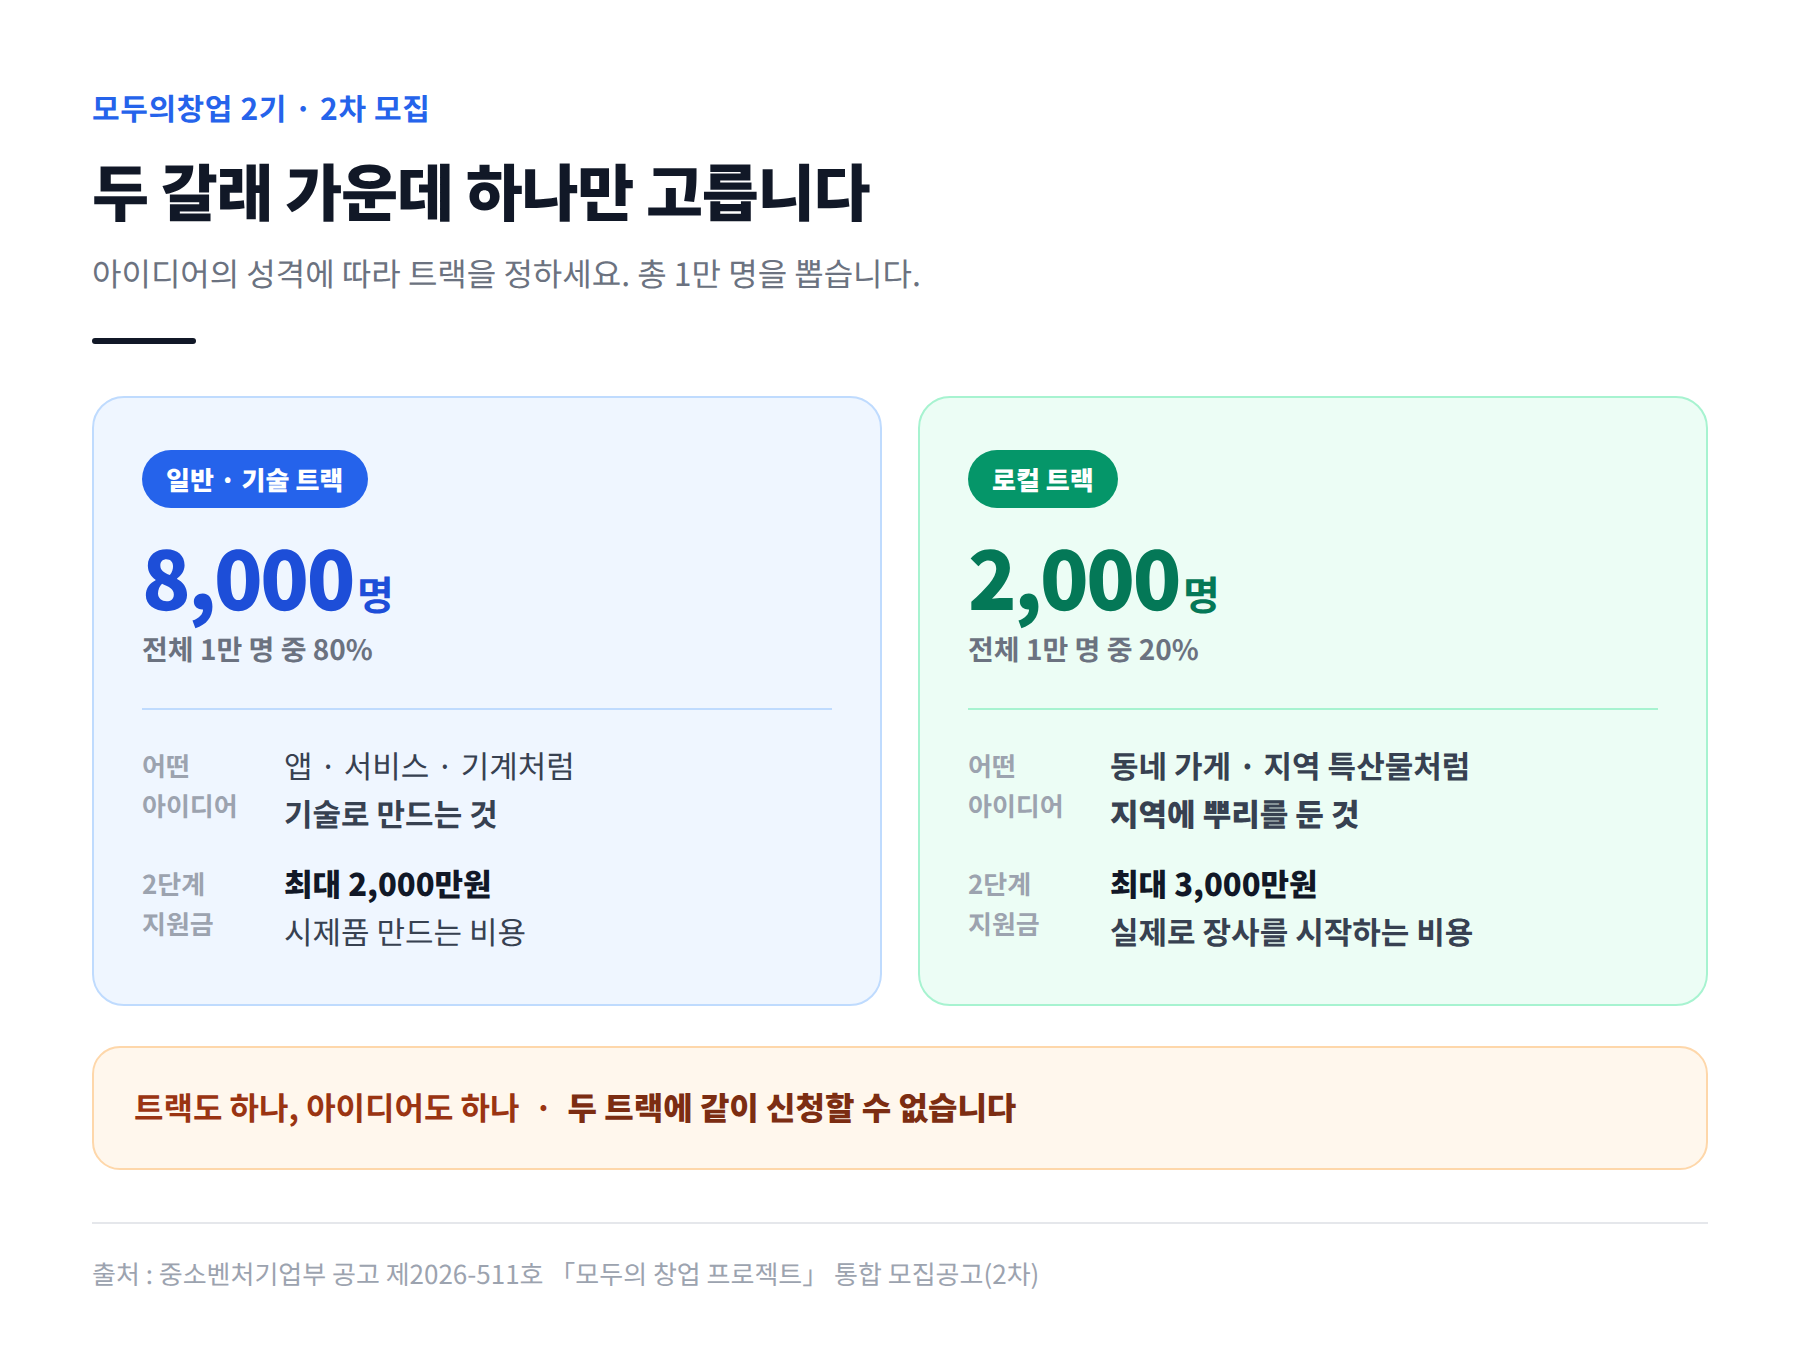Click the 일반 · 기술 트랙 badge
Viewport: 1800px width, 1372px height.
pyautogui.click(x=255, y=479)
